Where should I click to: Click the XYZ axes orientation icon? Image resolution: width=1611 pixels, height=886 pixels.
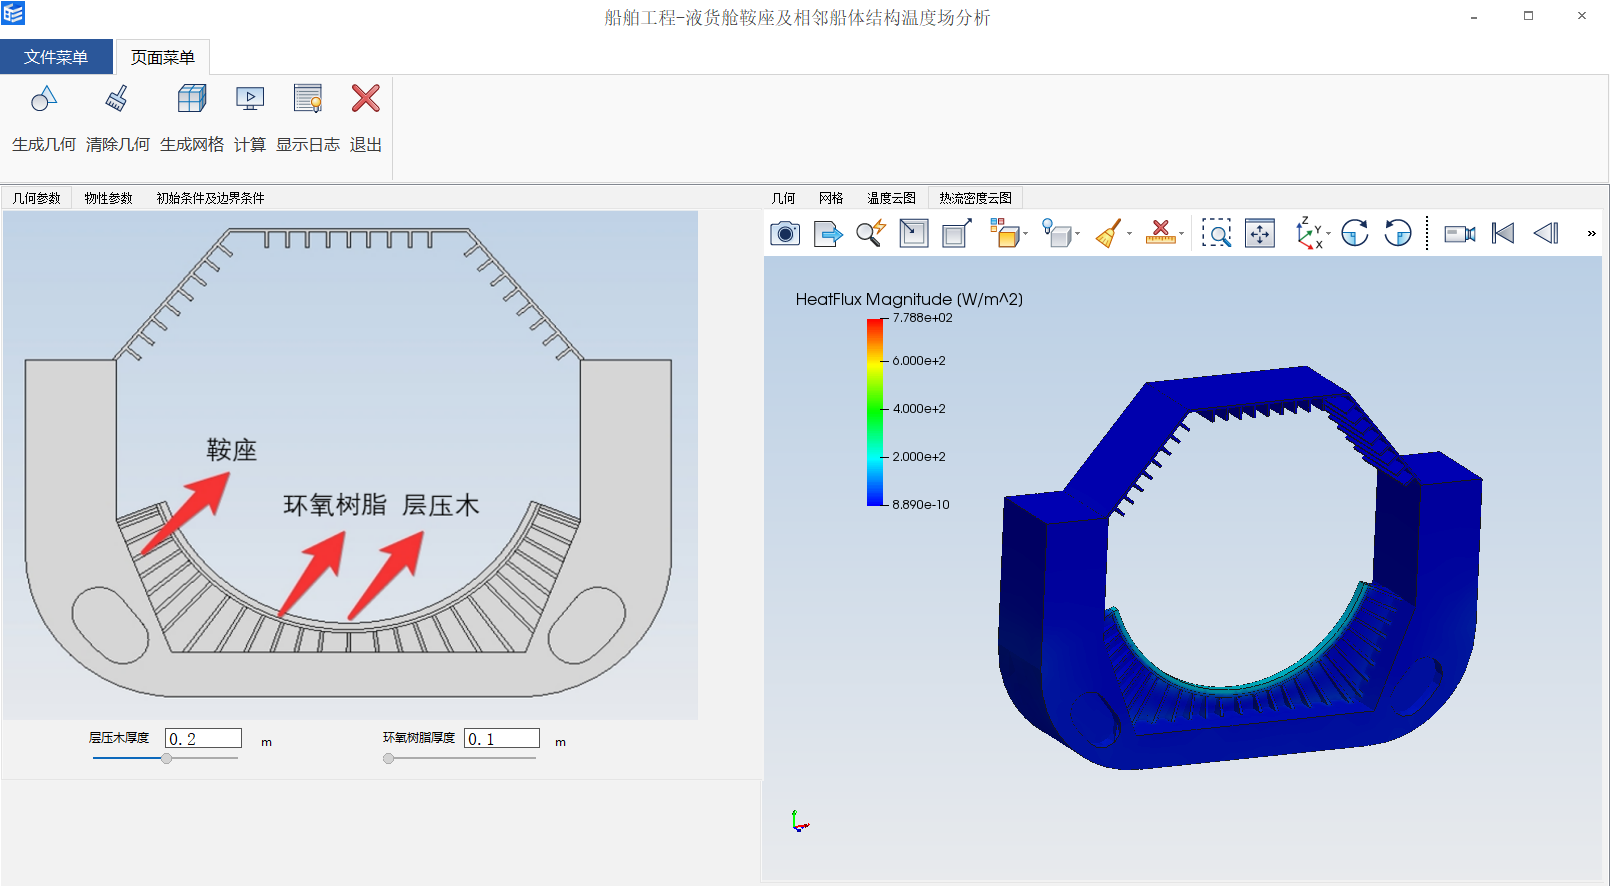(x=1308, y=233)
